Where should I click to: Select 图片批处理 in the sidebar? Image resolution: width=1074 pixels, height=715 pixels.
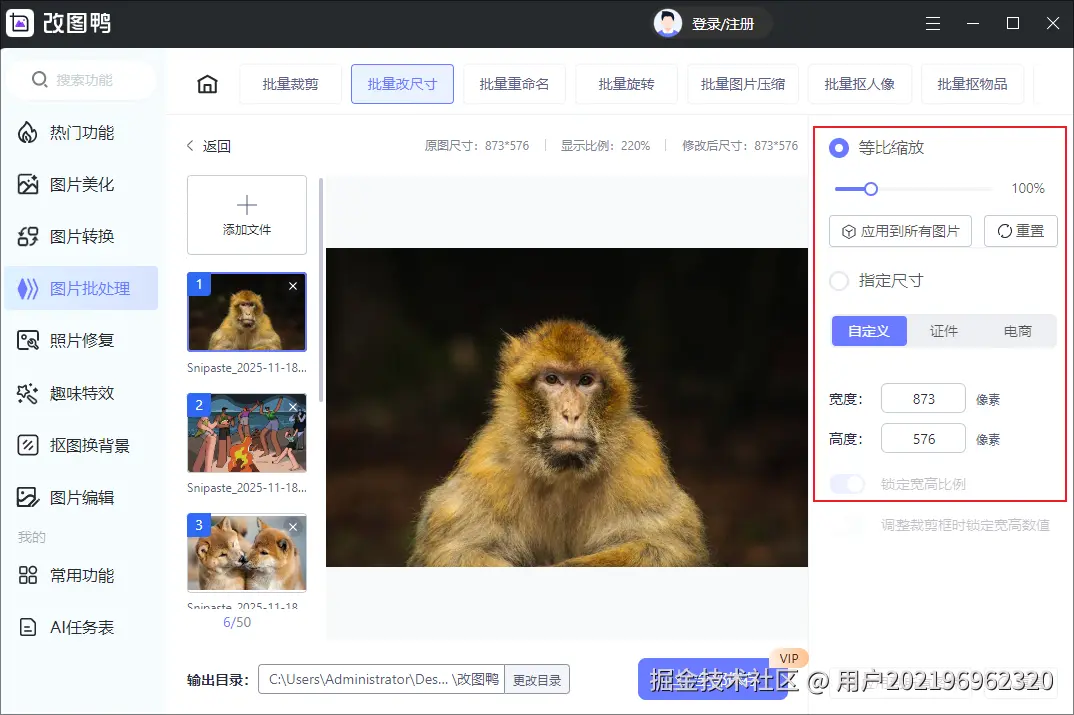coord(81,288)
